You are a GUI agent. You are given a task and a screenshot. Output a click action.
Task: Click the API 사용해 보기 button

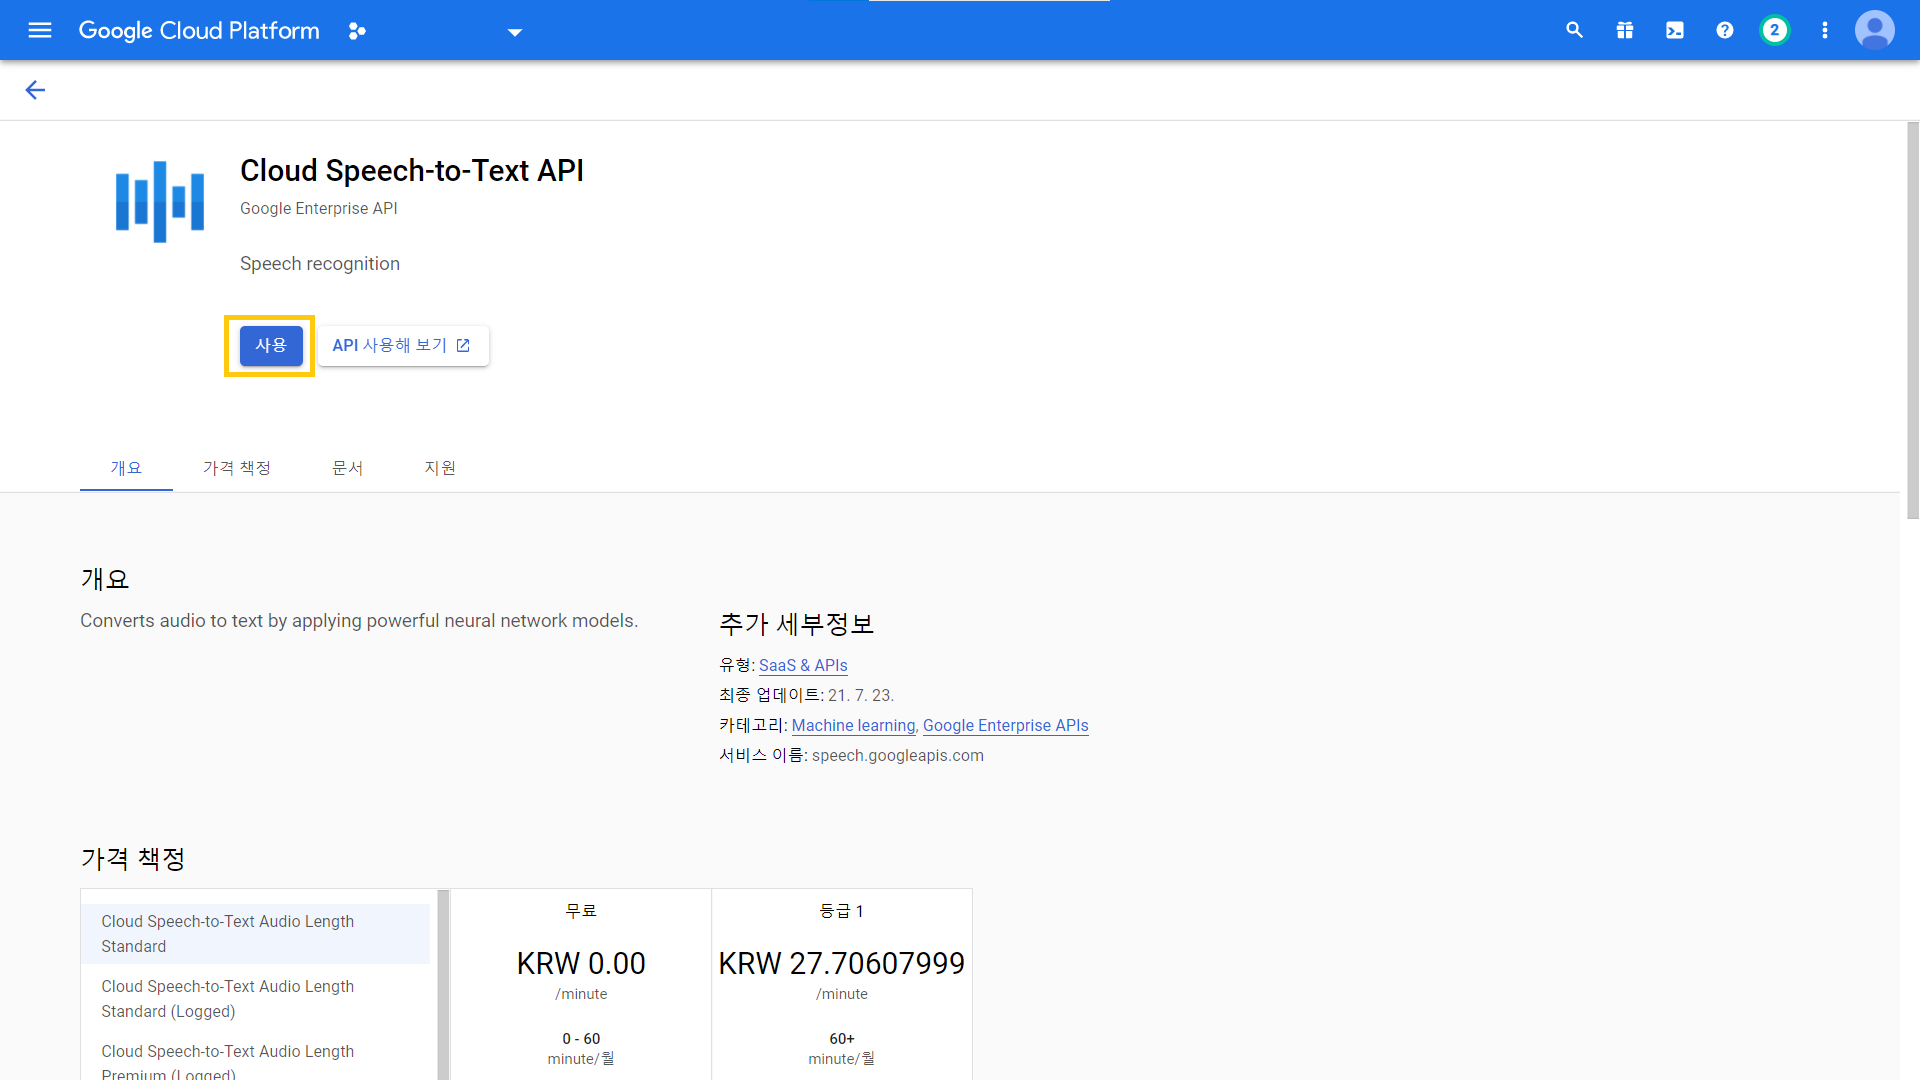pyautogui.click(x=402, y=345)
